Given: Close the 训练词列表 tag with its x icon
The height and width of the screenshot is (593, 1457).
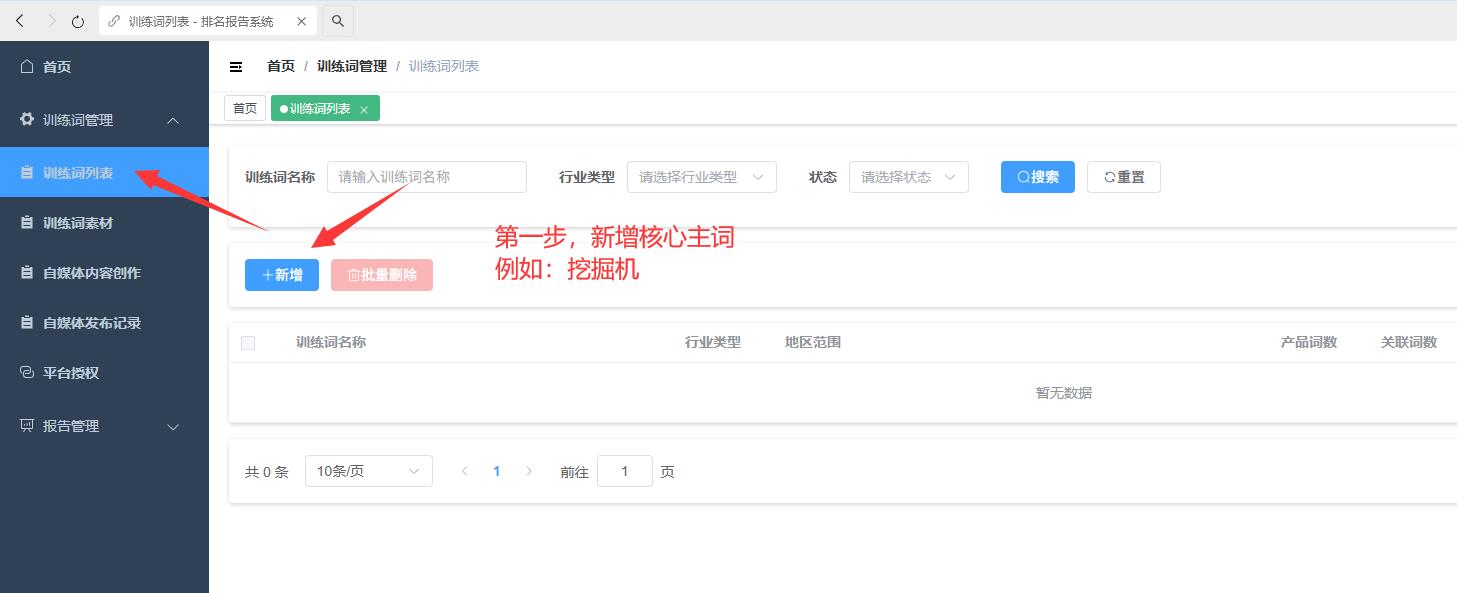Looking at the screenshot, I should [364, 109].
